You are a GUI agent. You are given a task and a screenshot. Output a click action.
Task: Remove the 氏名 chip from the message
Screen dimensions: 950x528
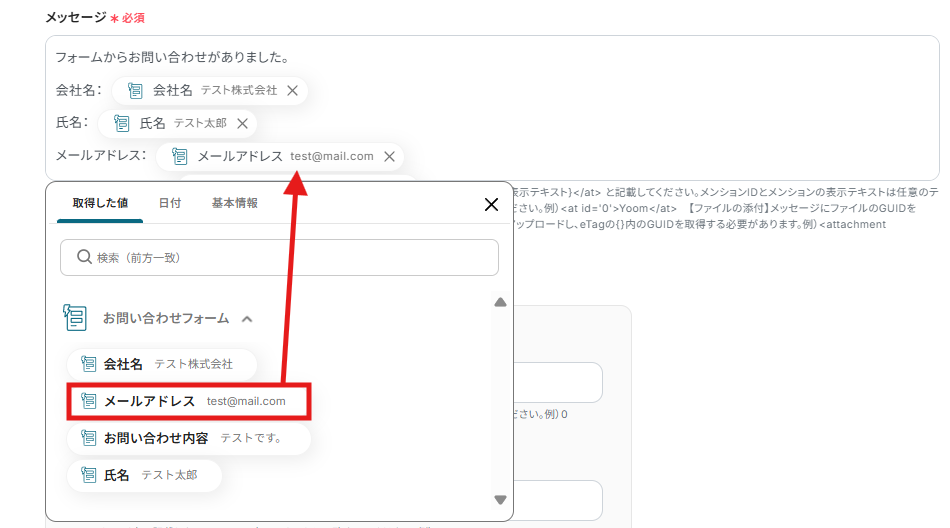coord(242,124)
